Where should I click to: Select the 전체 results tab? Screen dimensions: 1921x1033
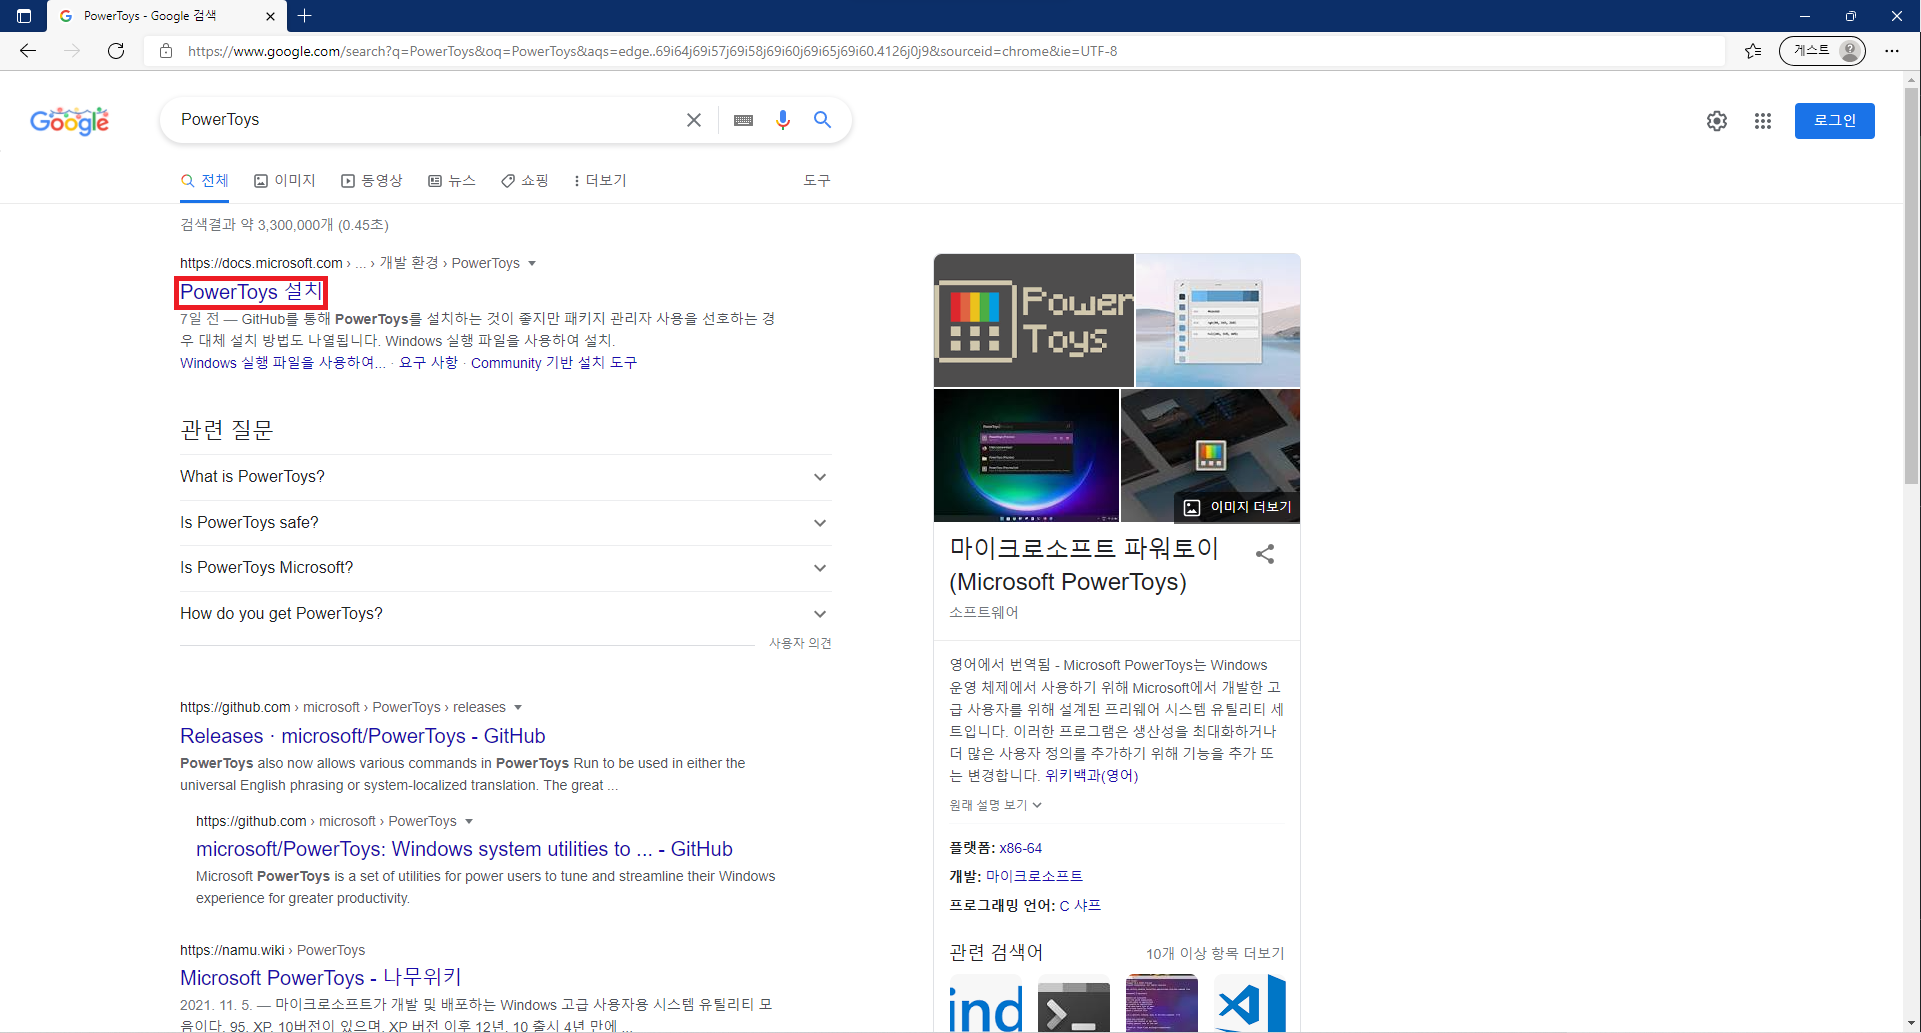click(x=205, y=181)
